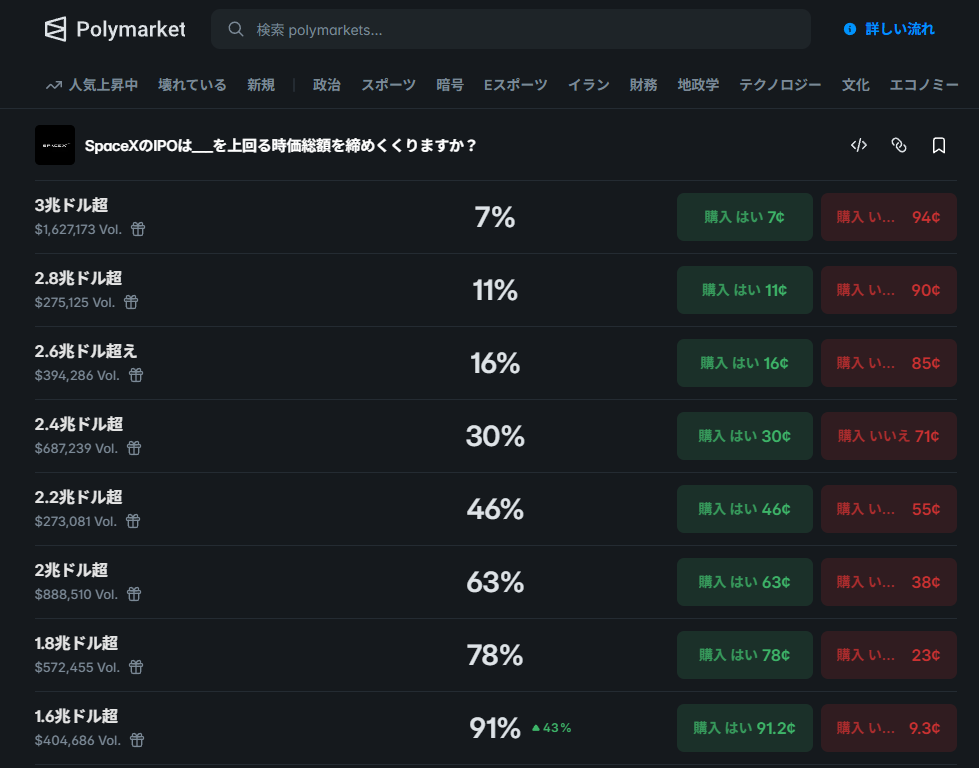This screenshot has height=768, width=979.
Task: Select the 2.4兆ドル超 outcome label
Action: tap(79, 425)
